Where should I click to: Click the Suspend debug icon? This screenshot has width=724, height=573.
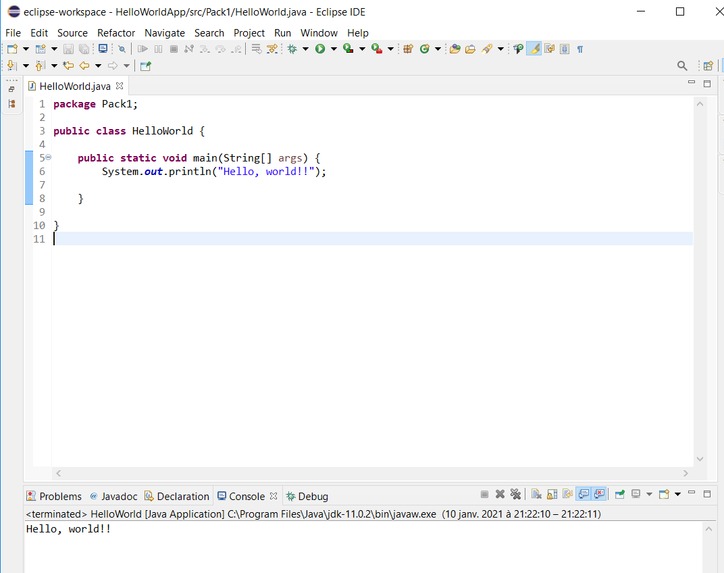coord(158,49)
